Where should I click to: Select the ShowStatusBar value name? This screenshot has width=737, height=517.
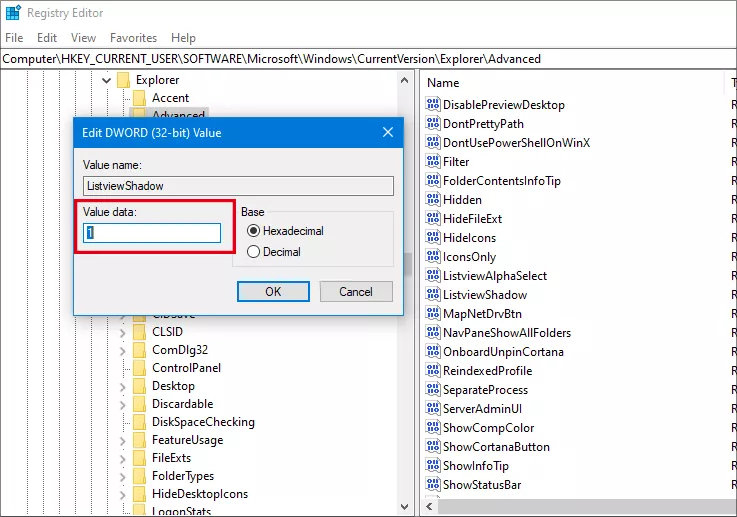pos(482,485)
